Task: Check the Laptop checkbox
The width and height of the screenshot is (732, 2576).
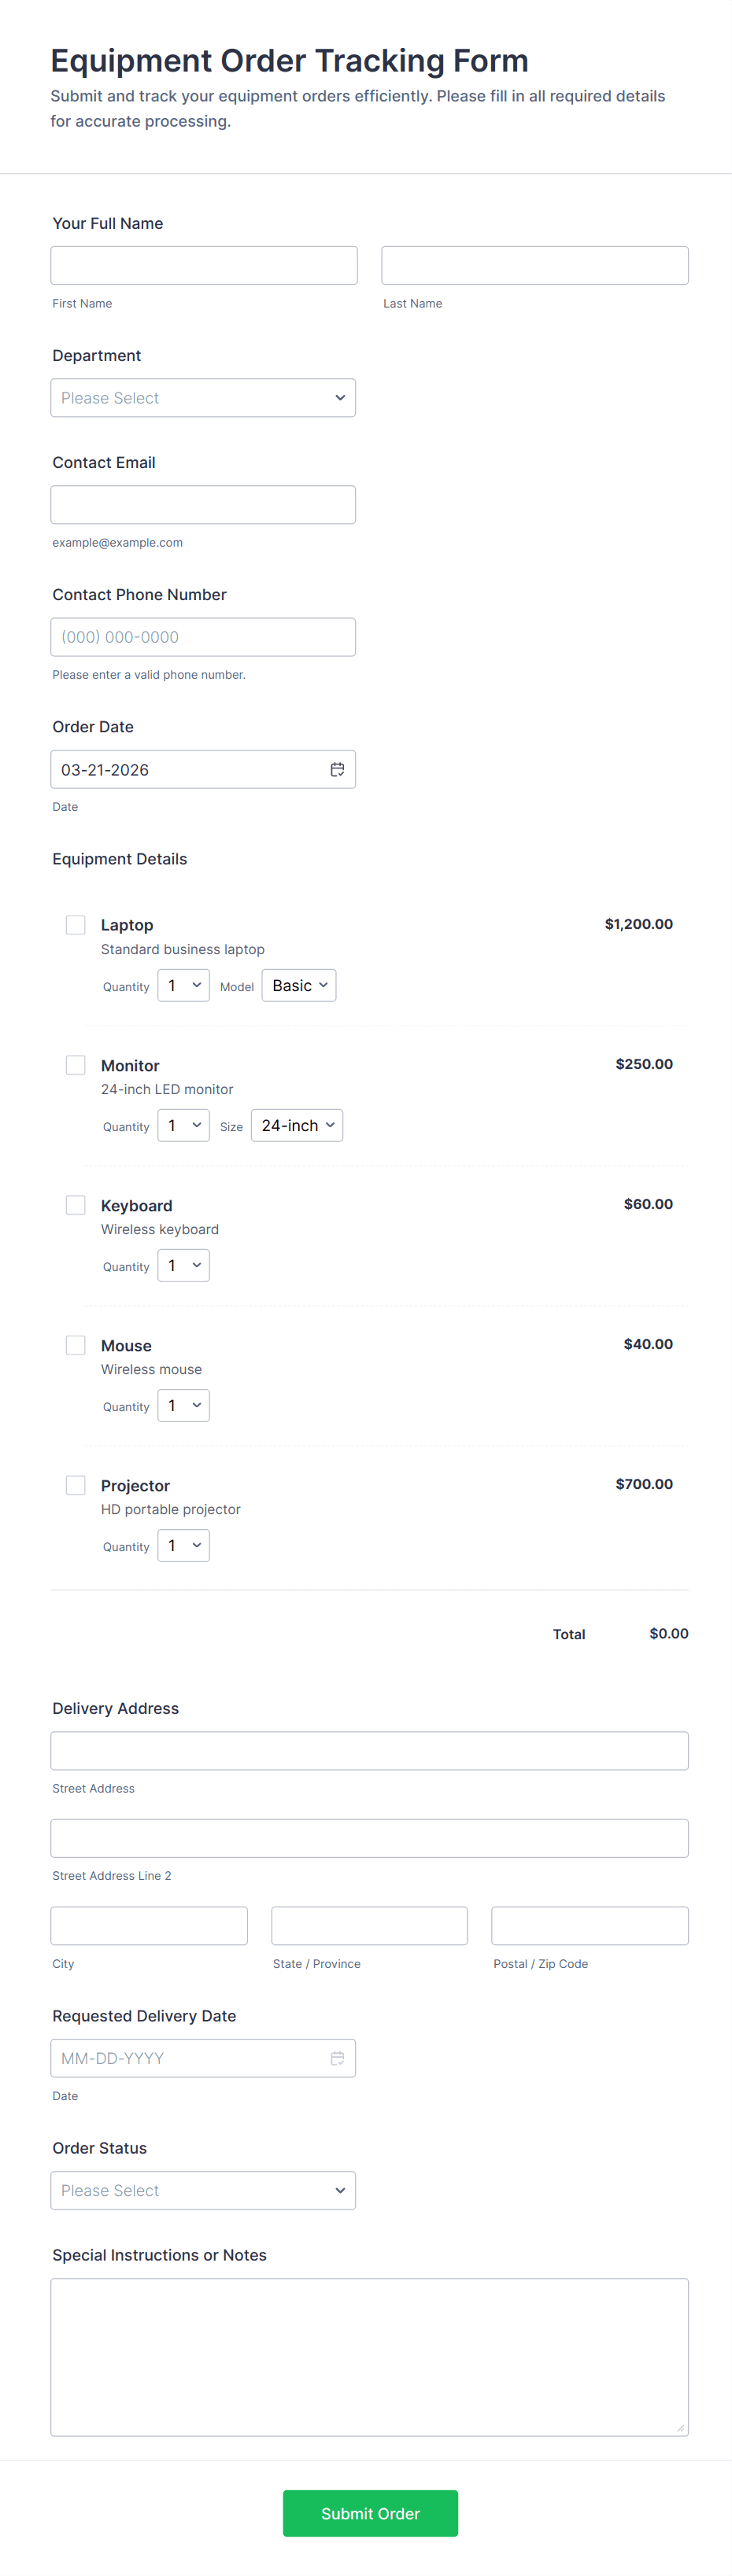Action: click(x=76, y=925)
